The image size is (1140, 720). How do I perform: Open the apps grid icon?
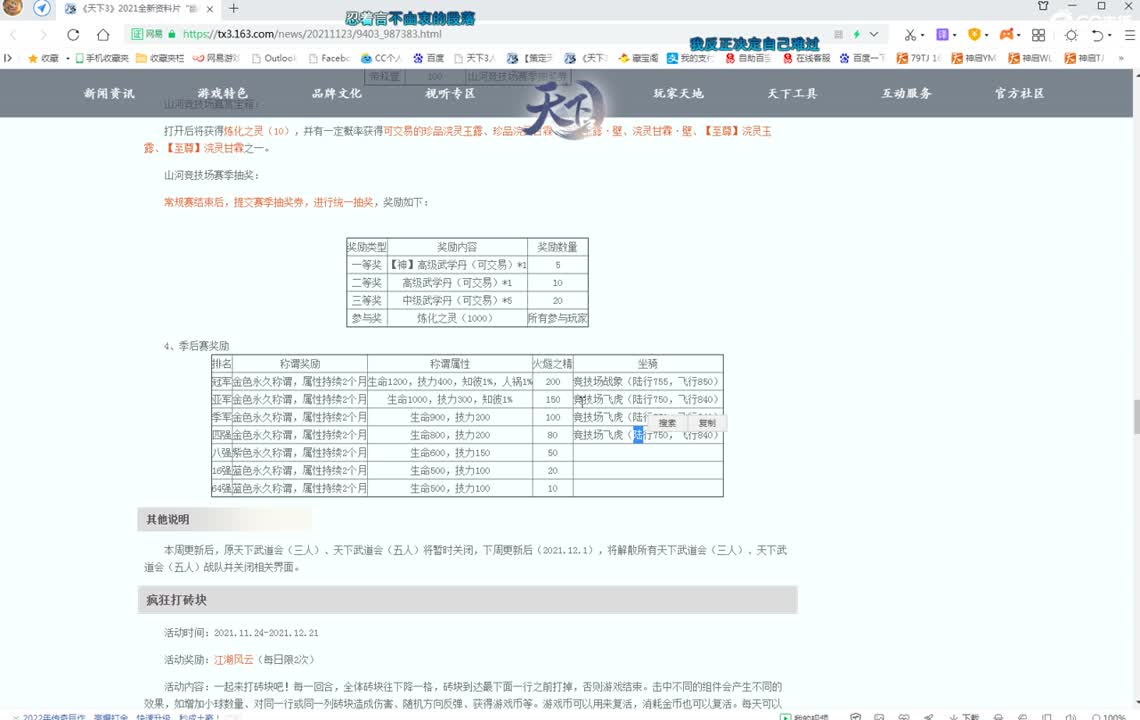[1038, 35]
